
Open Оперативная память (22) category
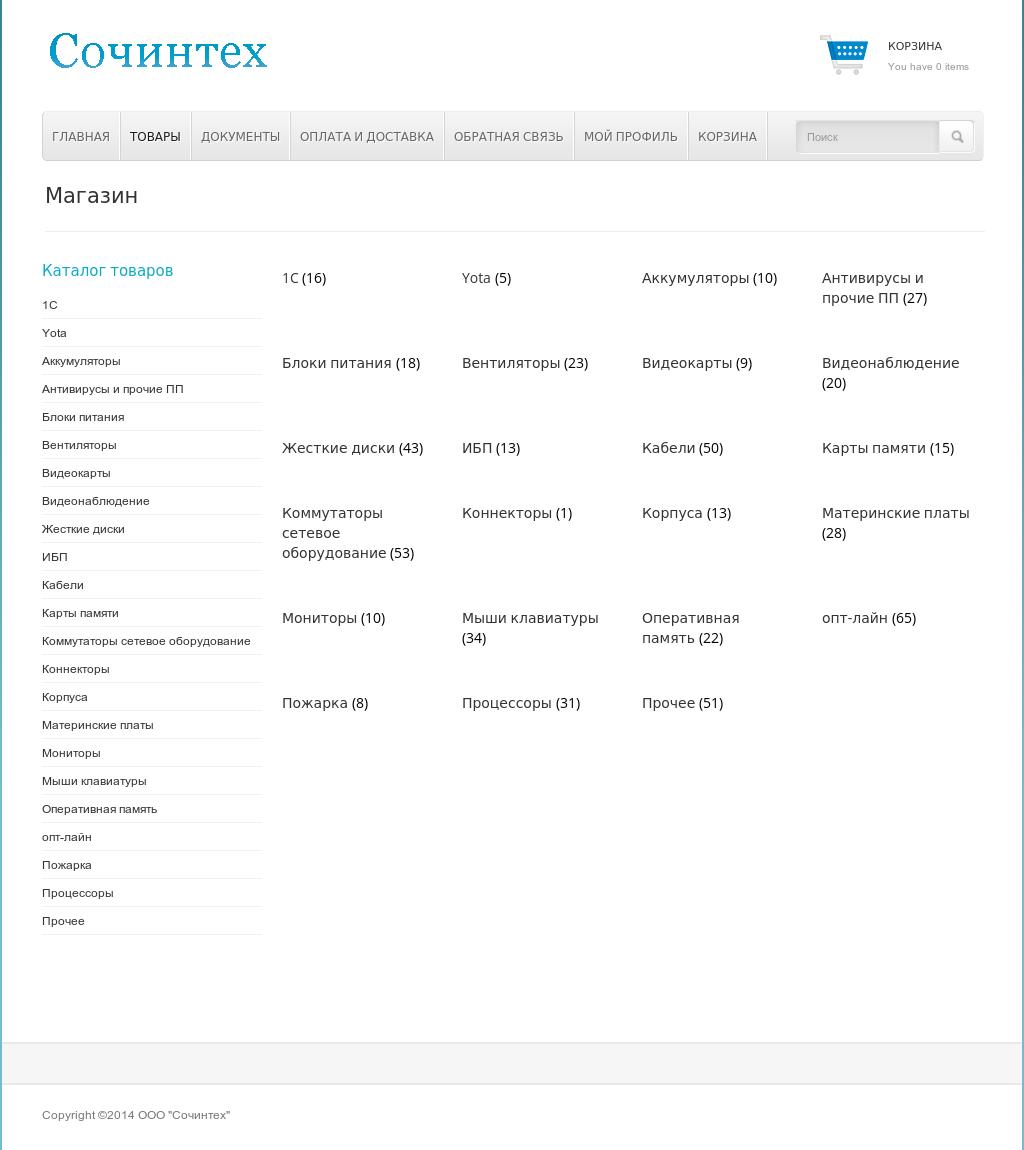(x=690, y=628)
